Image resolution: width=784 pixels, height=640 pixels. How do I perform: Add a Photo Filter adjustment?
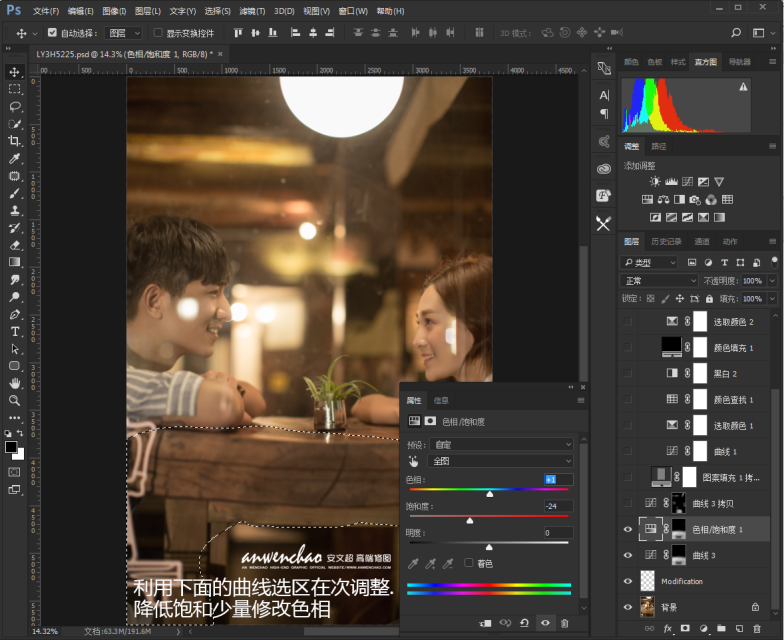pos(695,200)
